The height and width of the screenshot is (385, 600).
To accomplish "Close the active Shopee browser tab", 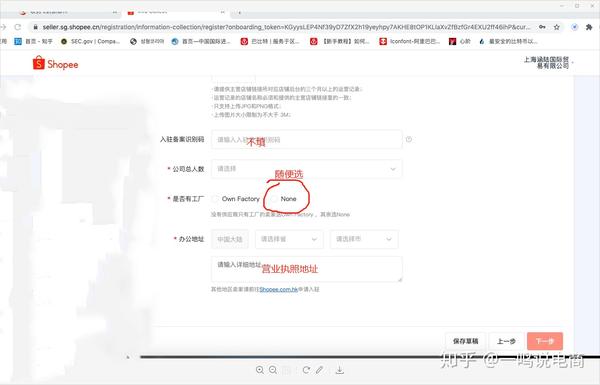I will coord(222,12).
